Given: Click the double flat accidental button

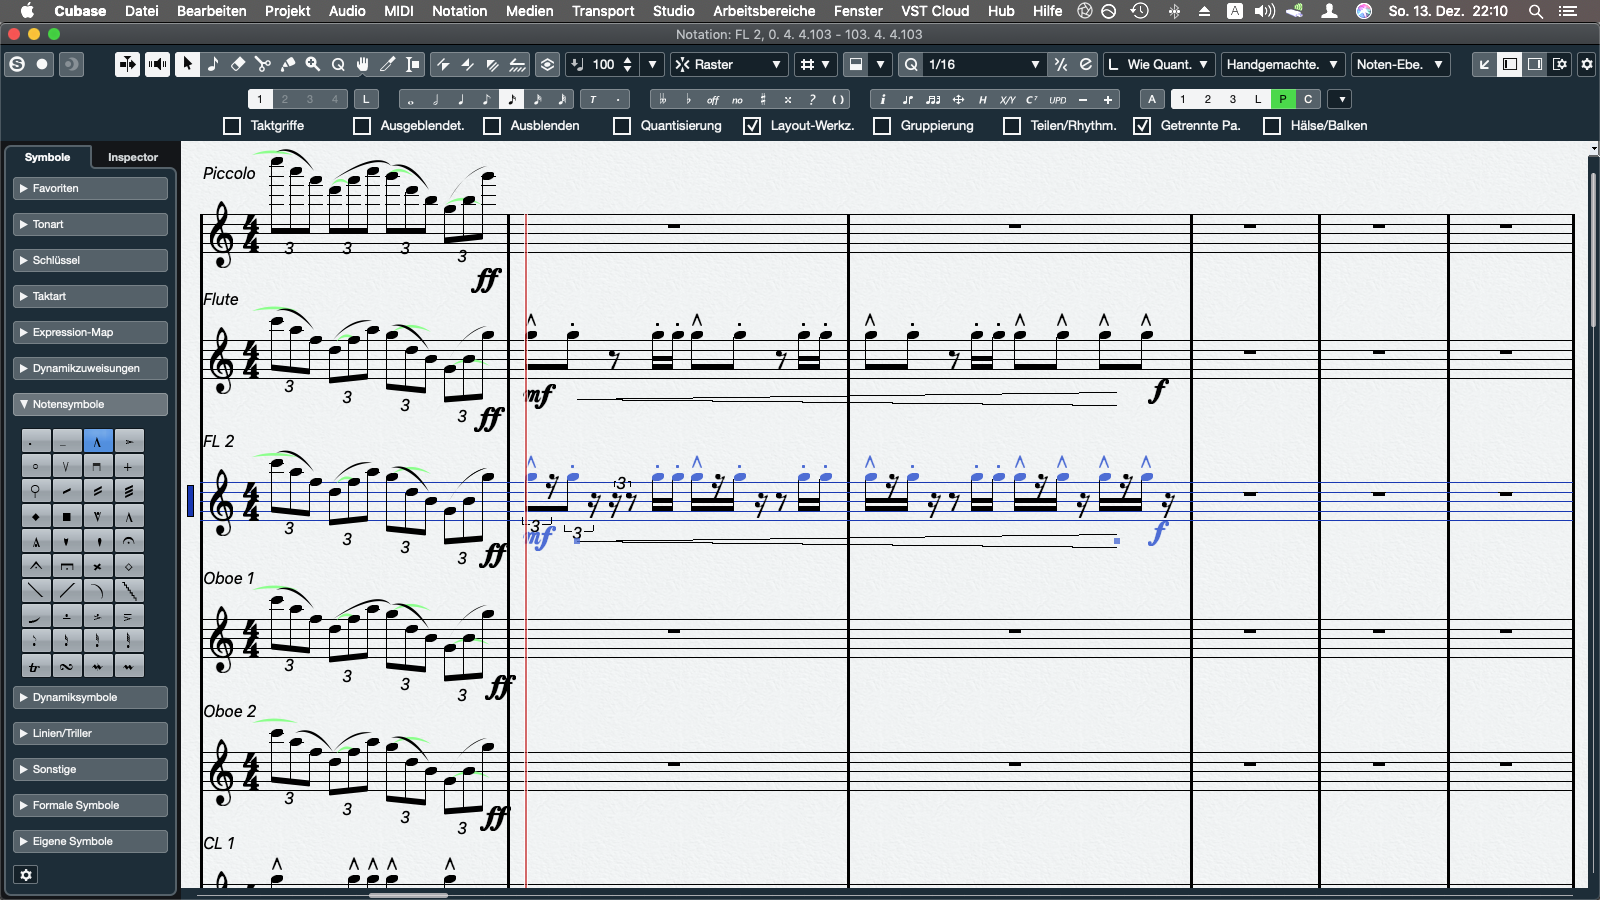Looking at the screenshot, I should point(662,99).
